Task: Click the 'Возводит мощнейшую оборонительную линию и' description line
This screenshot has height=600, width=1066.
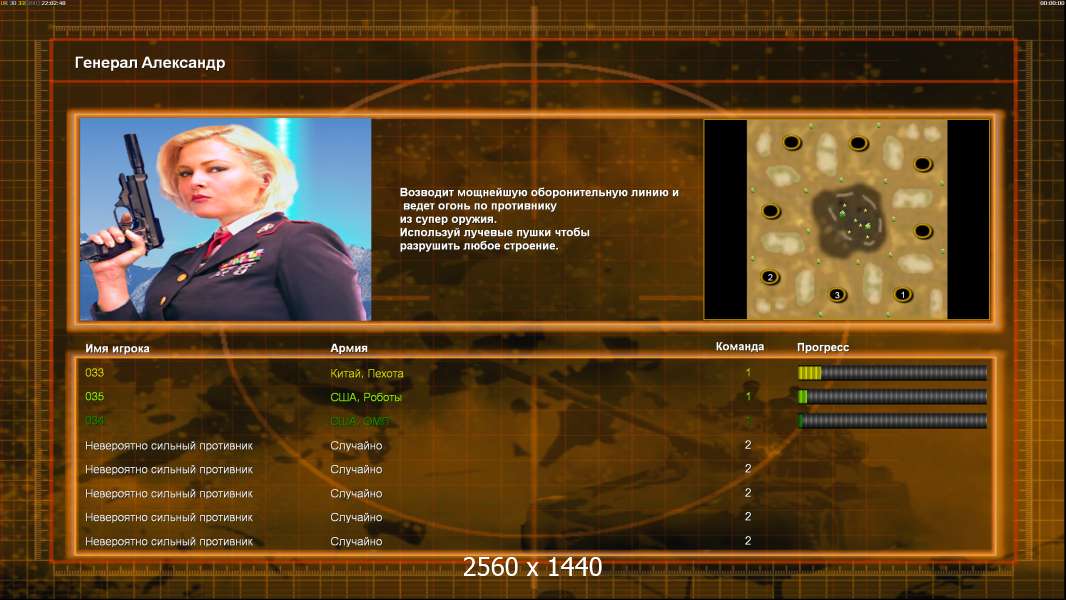Action: click(x=538, y=192)
